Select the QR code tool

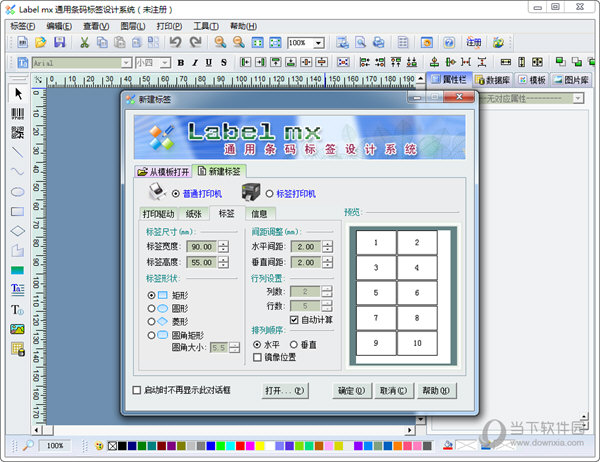tap(18, 133)
